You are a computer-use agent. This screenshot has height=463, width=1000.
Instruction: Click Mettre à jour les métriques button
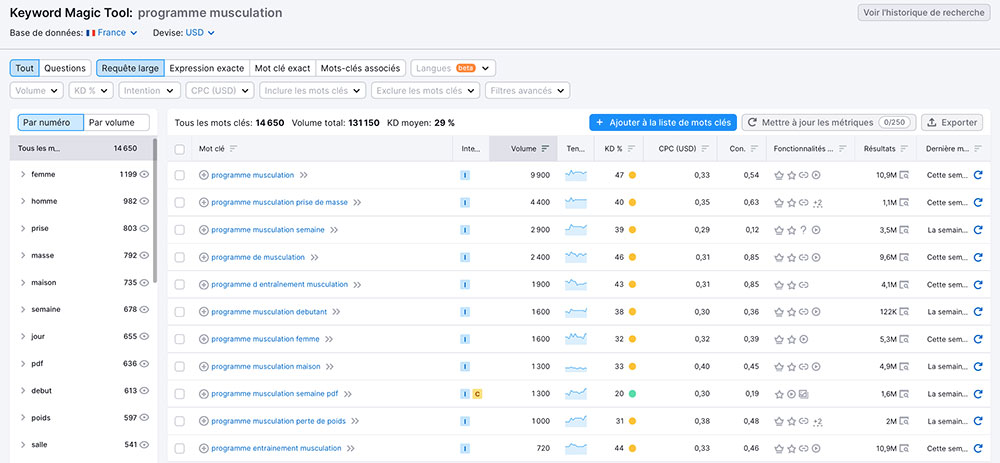point(829,122)
